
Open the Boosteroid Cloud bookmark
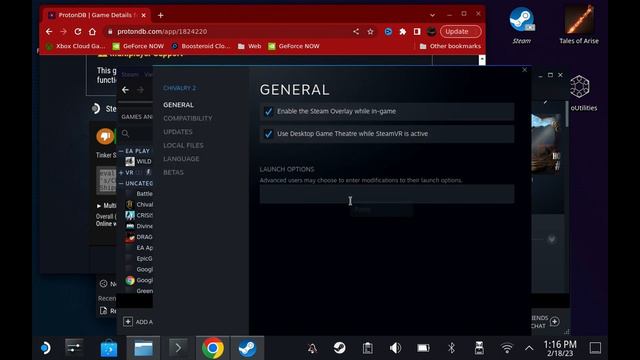click(x=201, y=46)
